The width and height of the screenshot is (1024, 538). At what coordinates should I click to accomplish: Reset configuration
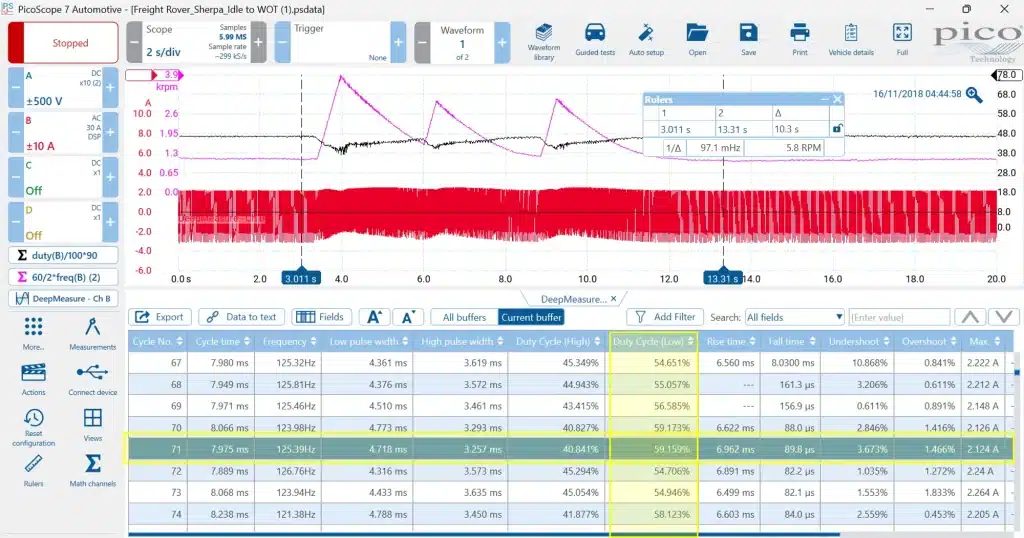tap(33, 427)
